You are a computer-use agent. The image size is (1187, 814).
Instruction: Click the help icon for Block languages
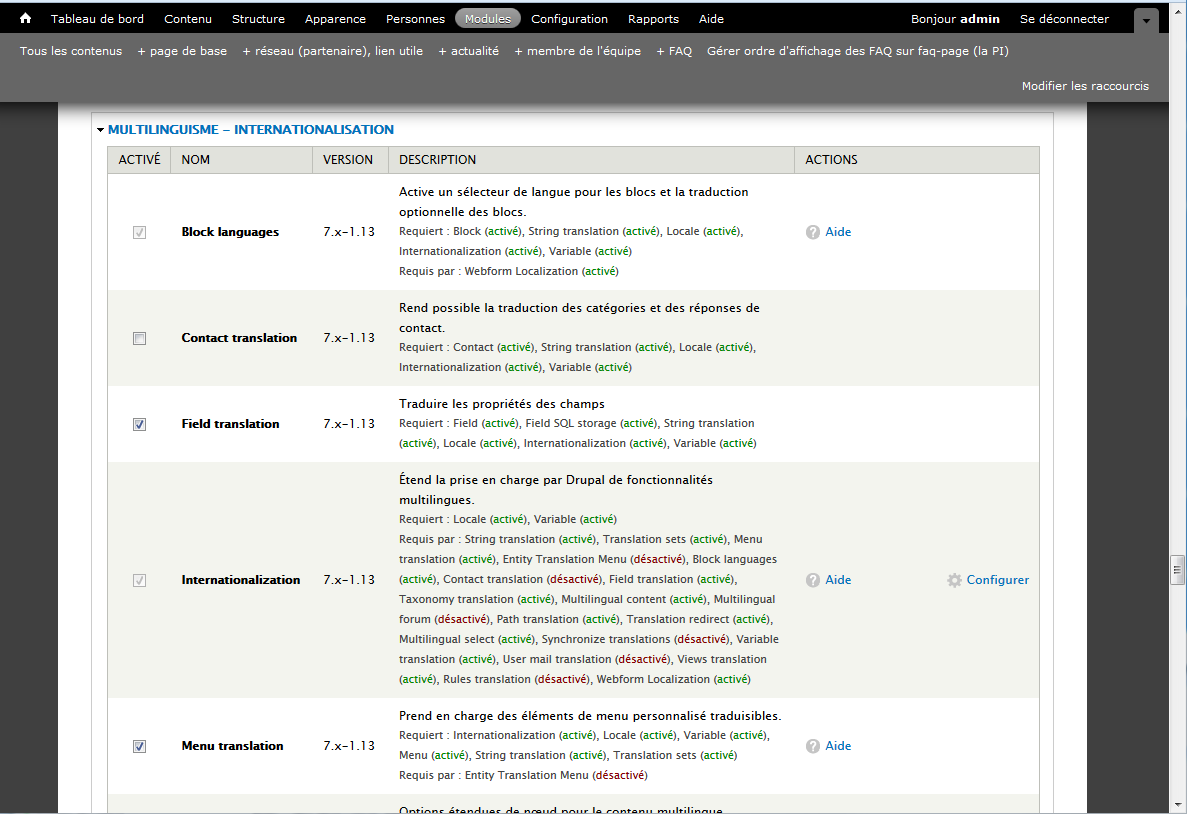[x=813, y=232]
